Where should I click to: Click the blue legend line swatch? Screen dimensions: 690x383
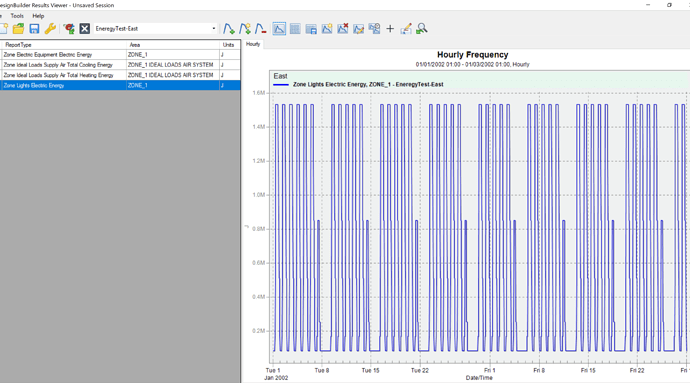(x=281, y=85)
